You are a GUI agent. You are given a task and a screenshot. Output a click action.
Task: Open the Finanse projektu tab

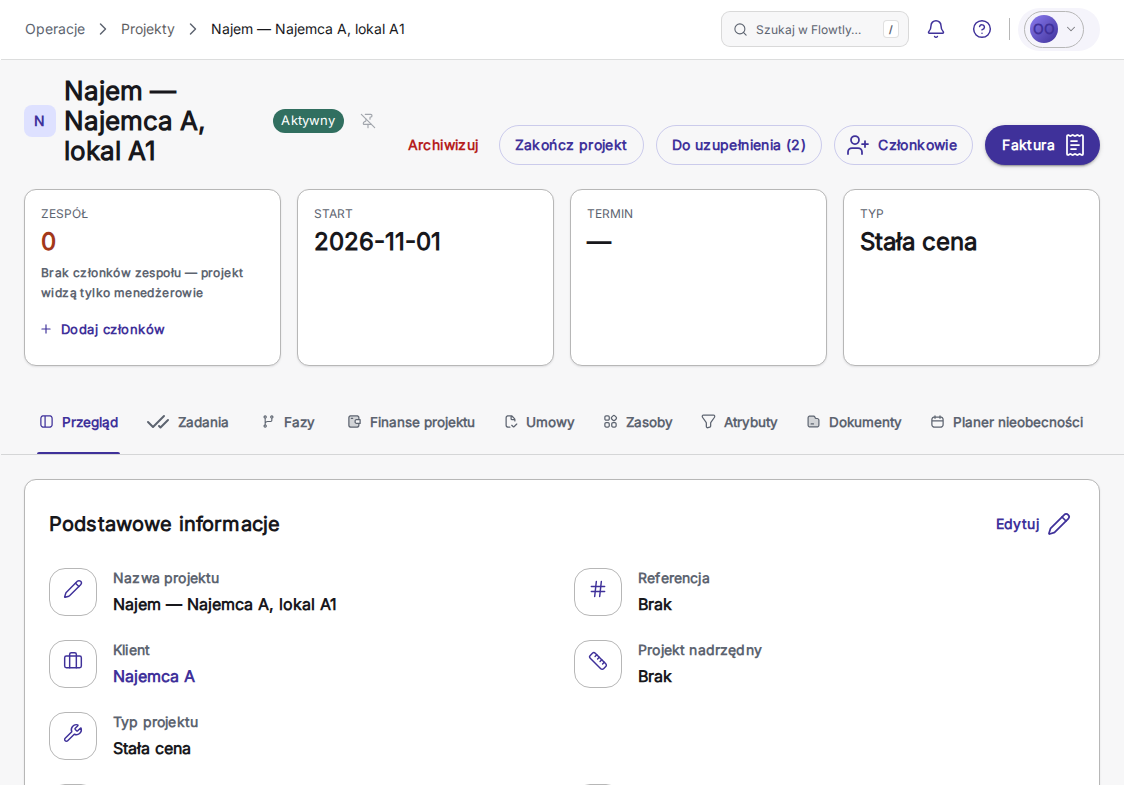click(x=411, y=422)
